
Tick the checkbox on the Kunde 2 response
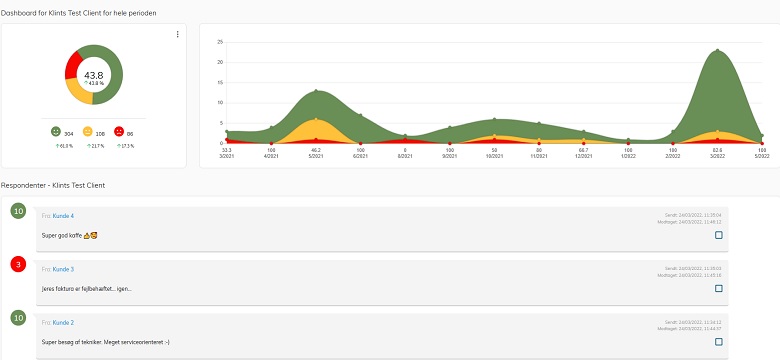click(x=719, y=342)
